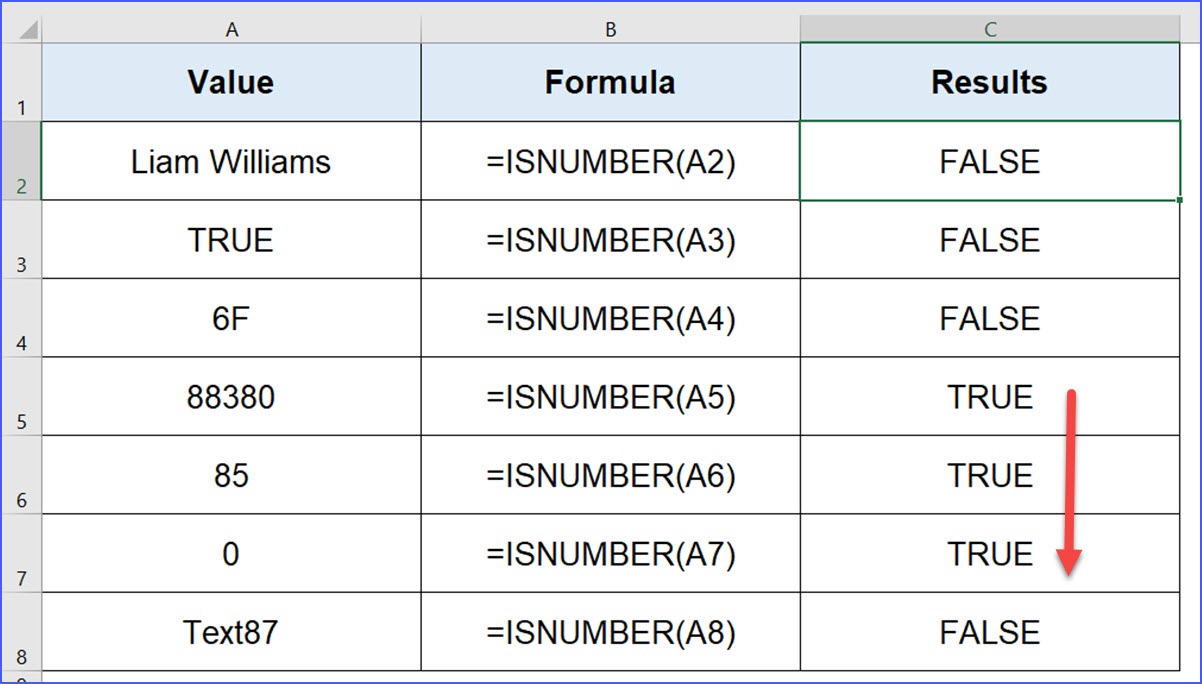Screen dimensions: 1202x684
Task: Select column C header
Action: [990, 30]
